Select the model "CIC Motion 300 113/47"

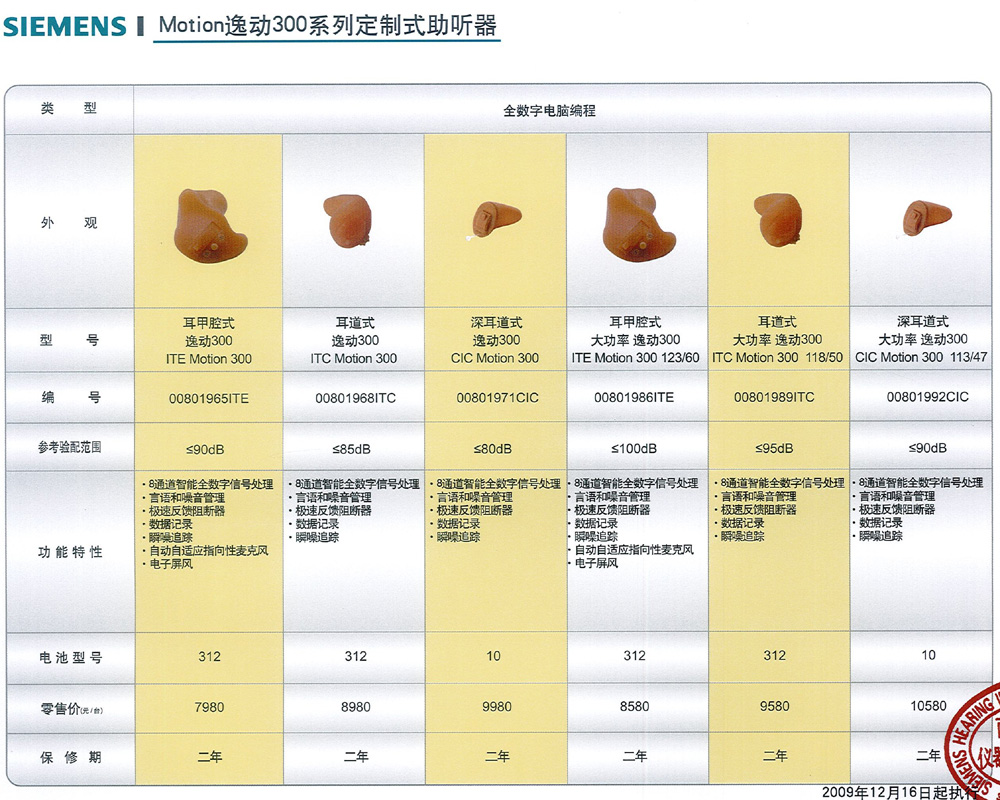921,357
